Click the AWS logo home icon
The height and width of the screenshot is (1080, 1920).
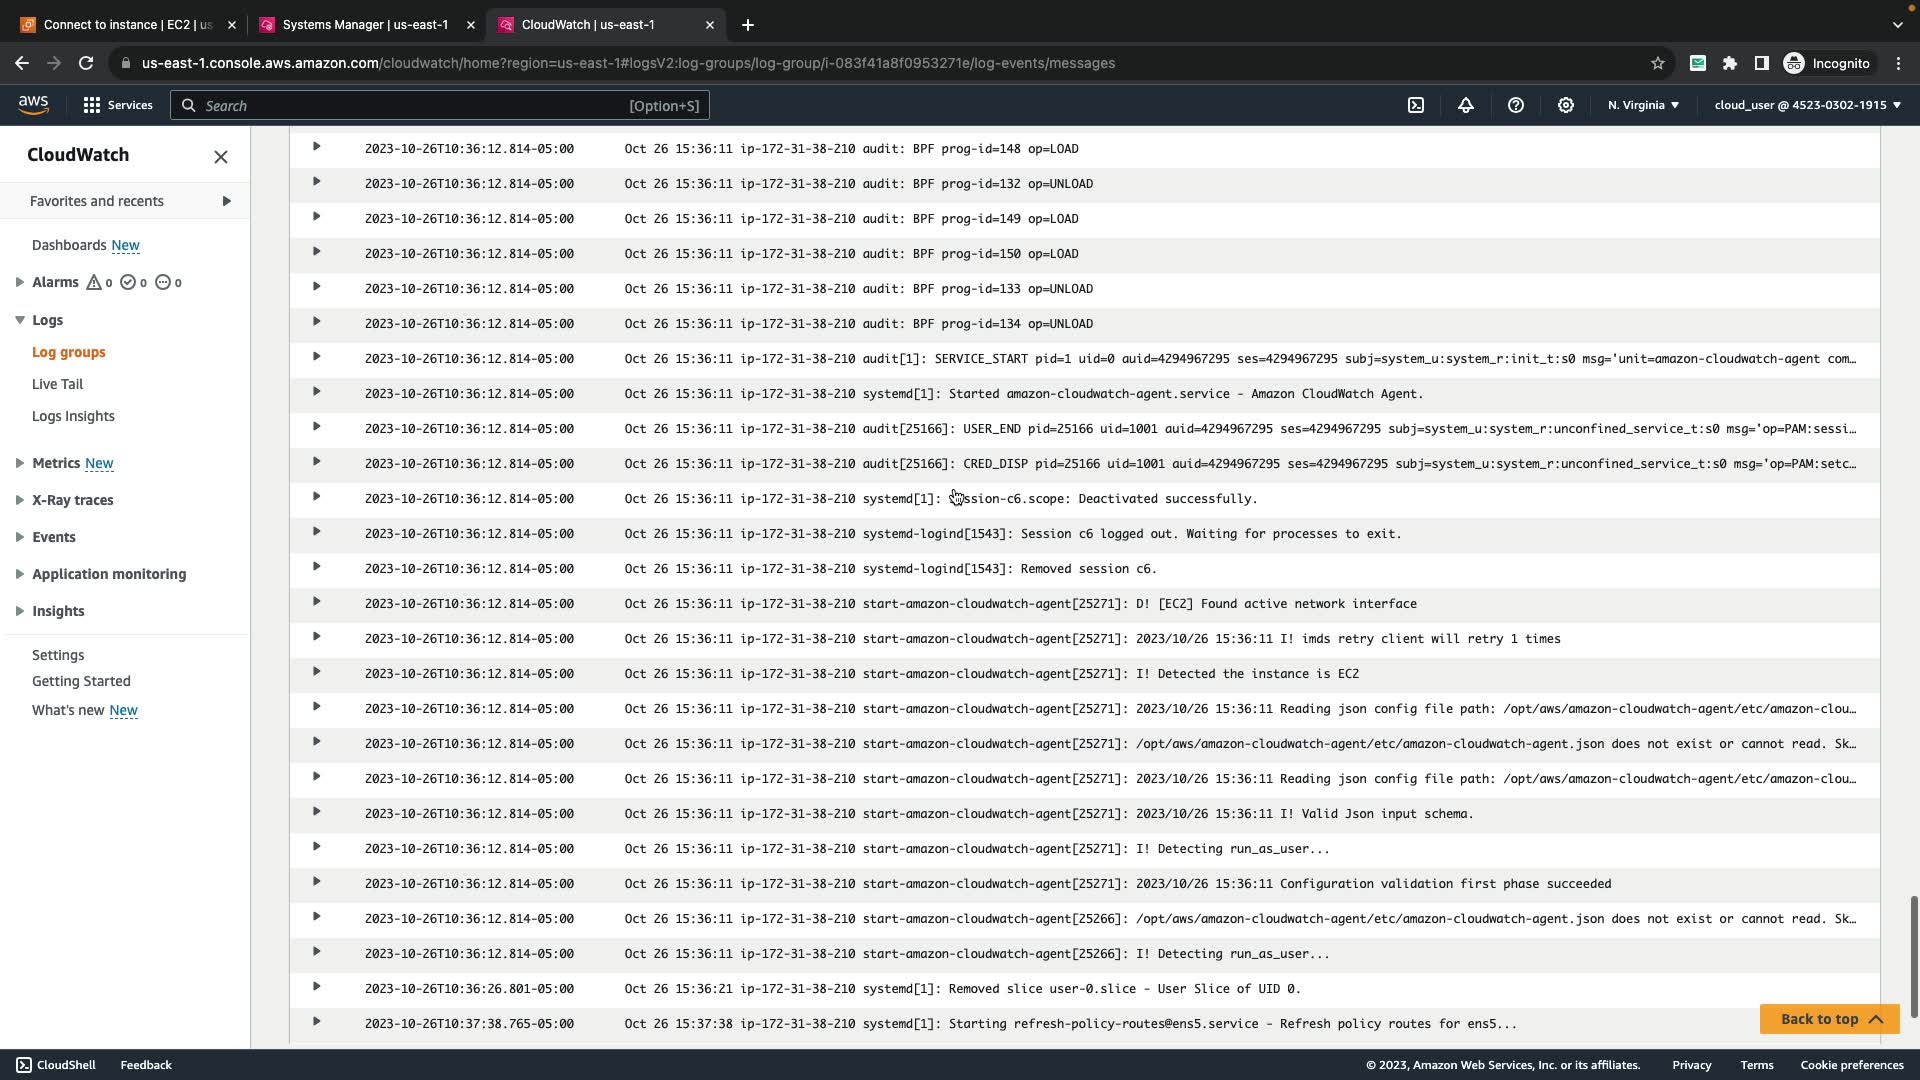pyautogui.click(x=33, y=105)
